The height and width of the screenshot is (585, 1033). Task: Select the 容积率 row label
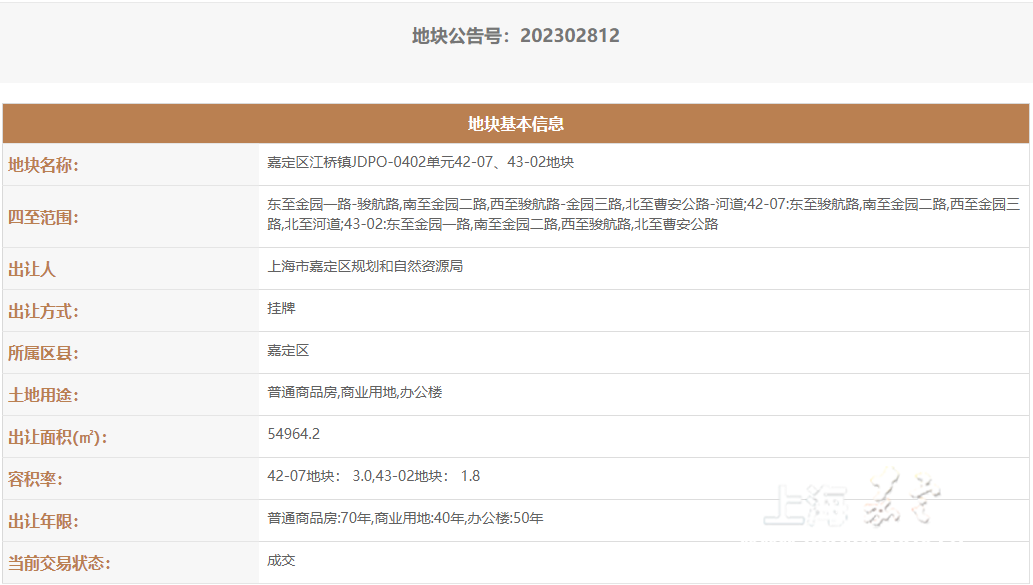click(36, 479)
